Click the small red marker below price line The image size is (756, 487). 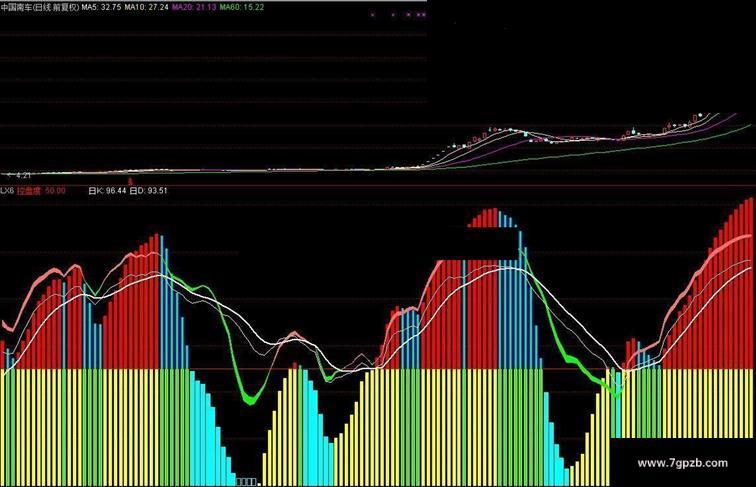(130, 181)
